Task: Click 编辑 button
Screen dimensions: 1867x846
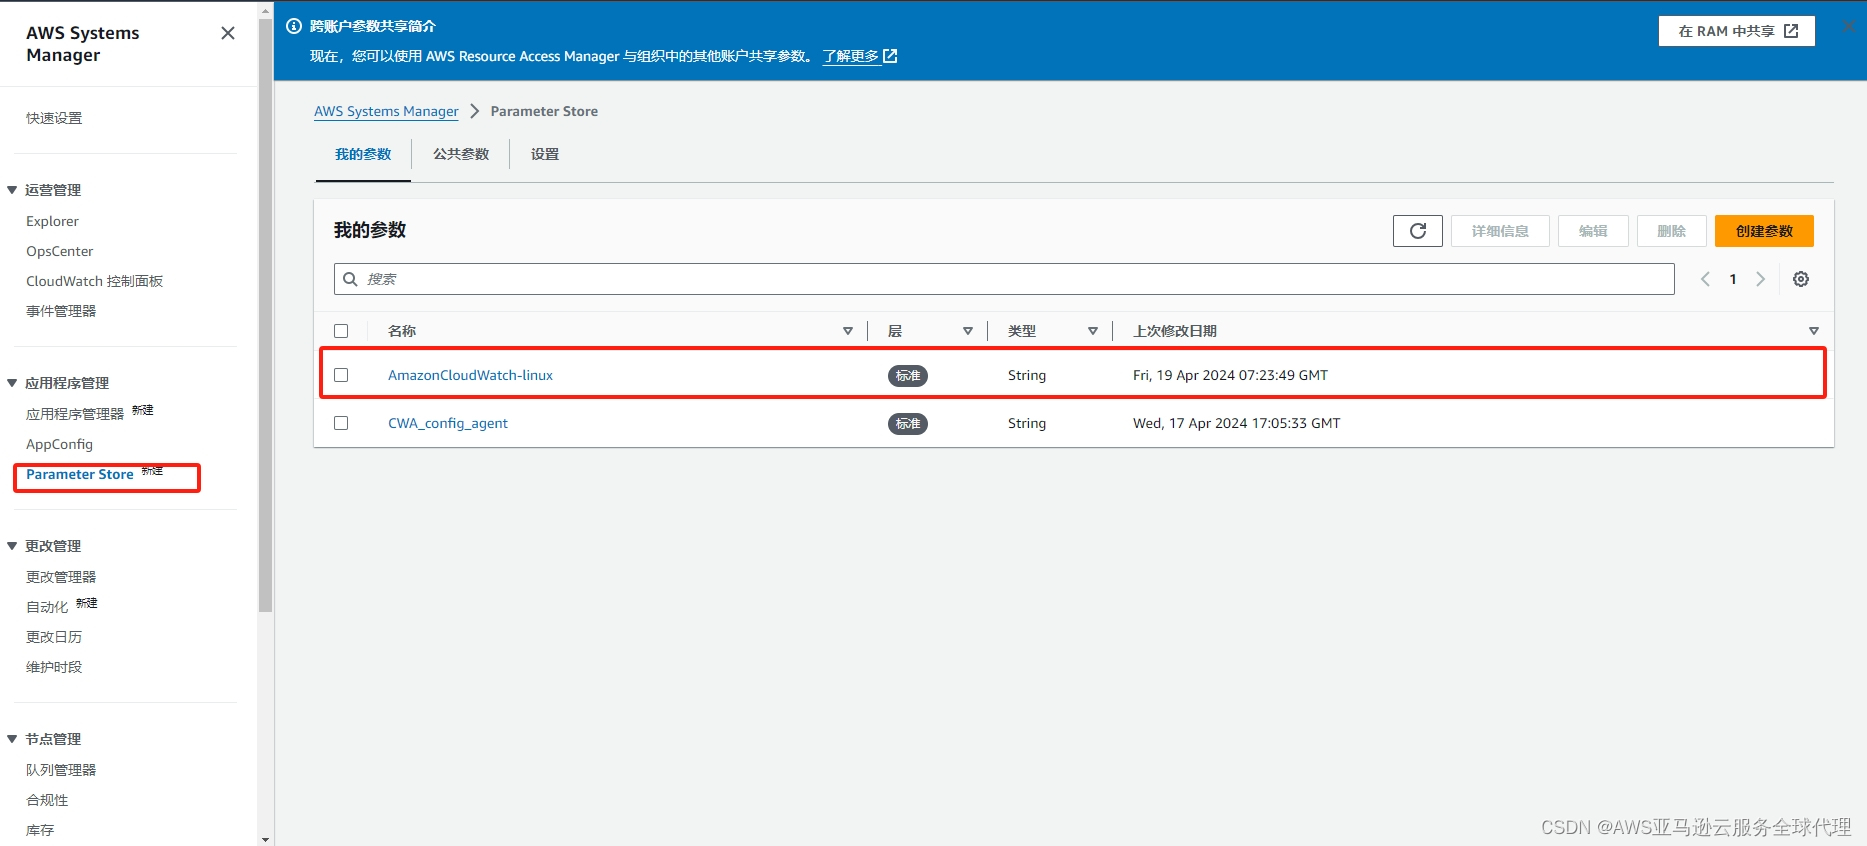Action: click(1593, 231)
